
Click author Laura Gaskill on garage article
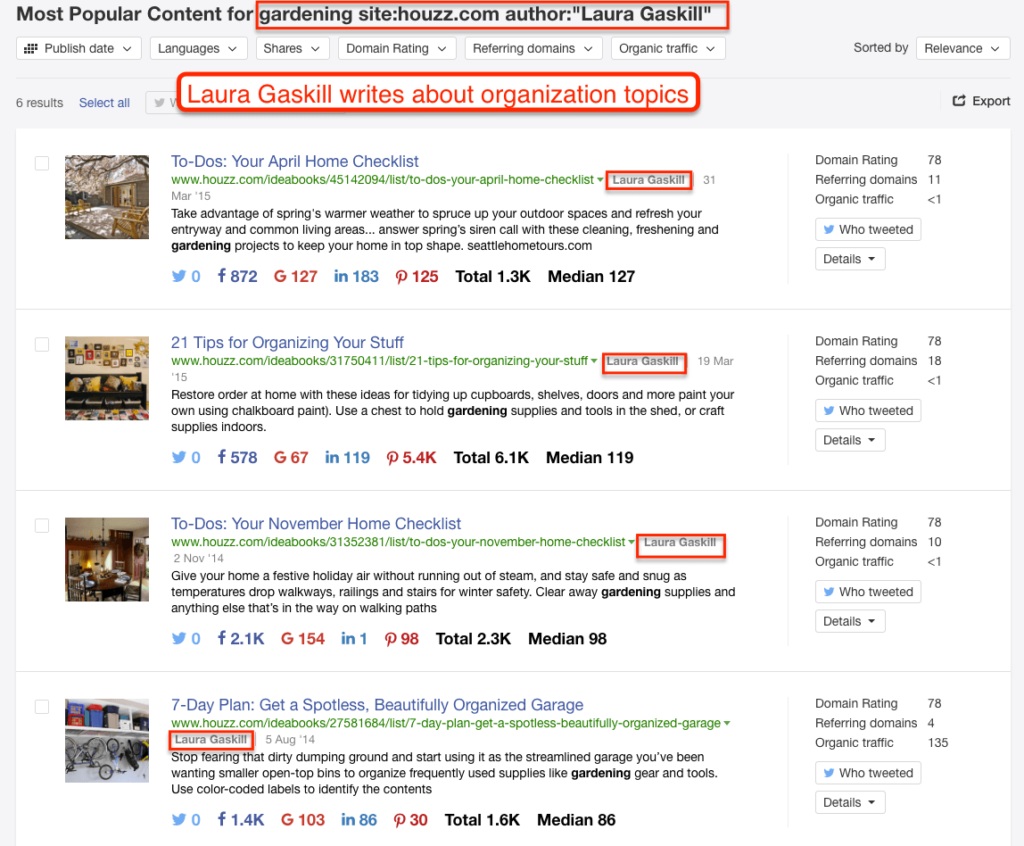pyautogui.click(x=211, y=740)
